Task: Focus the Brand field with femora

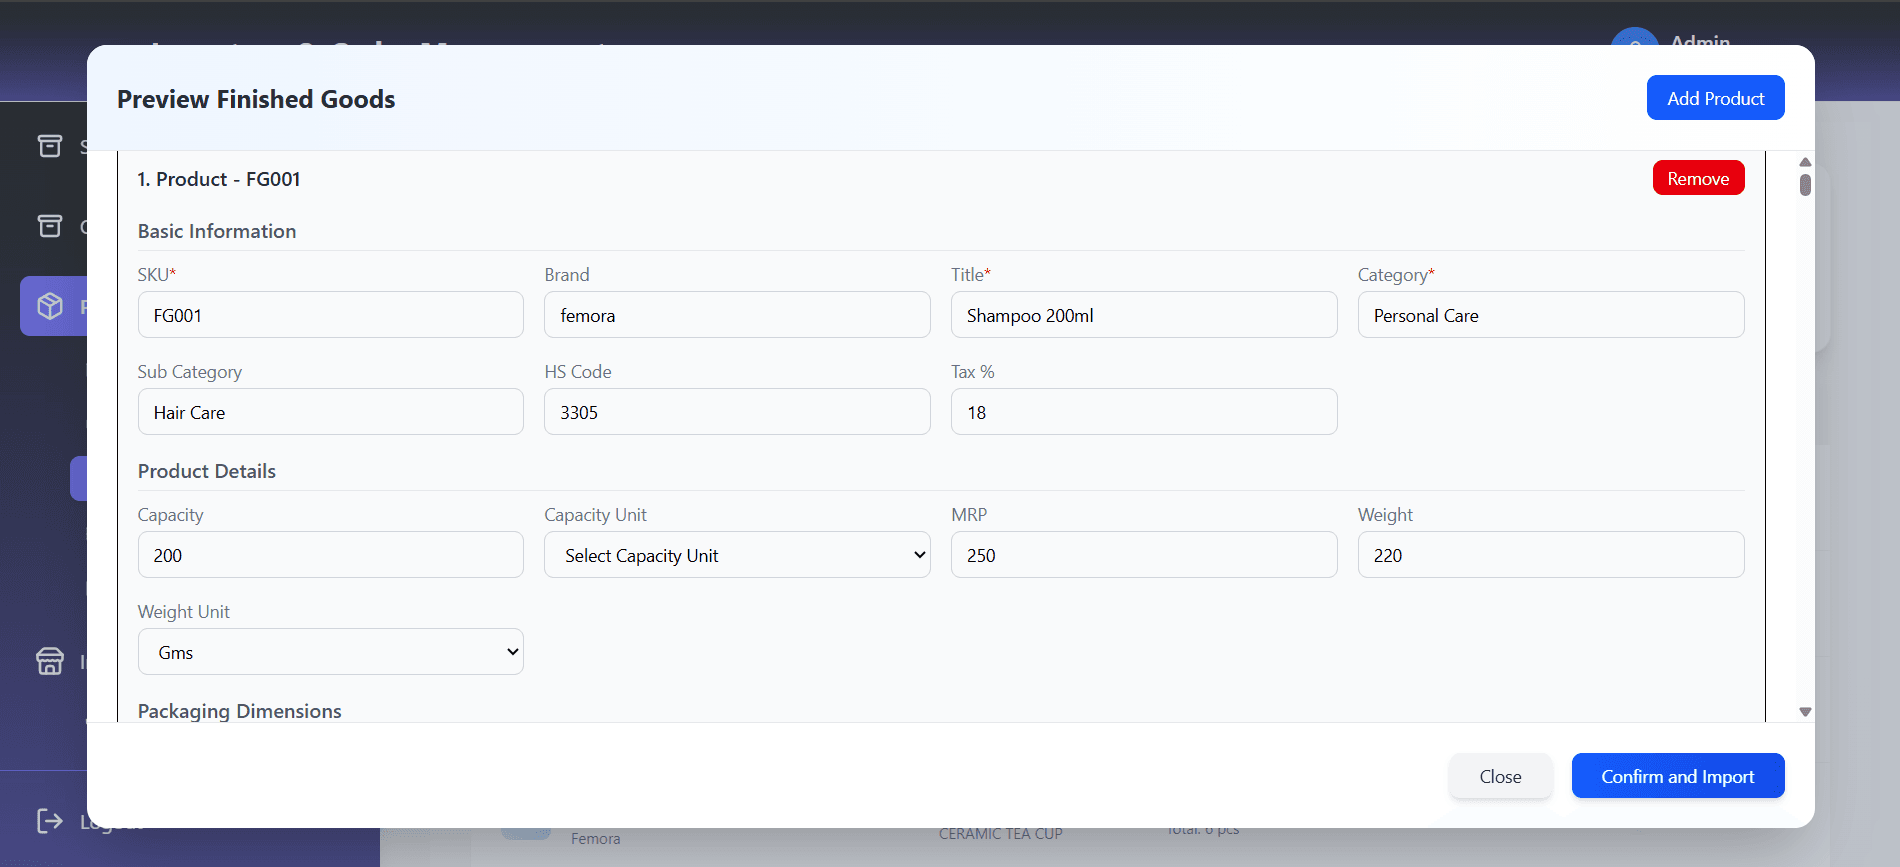Action: 737,315
